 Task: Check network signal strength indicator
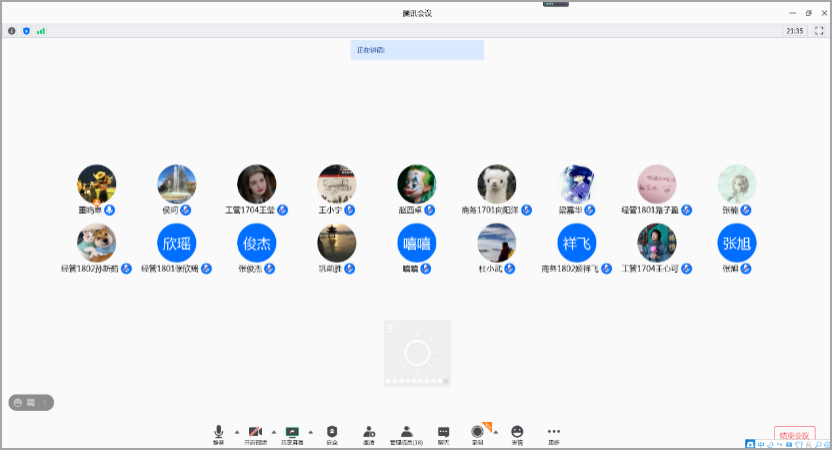[41, 31]
